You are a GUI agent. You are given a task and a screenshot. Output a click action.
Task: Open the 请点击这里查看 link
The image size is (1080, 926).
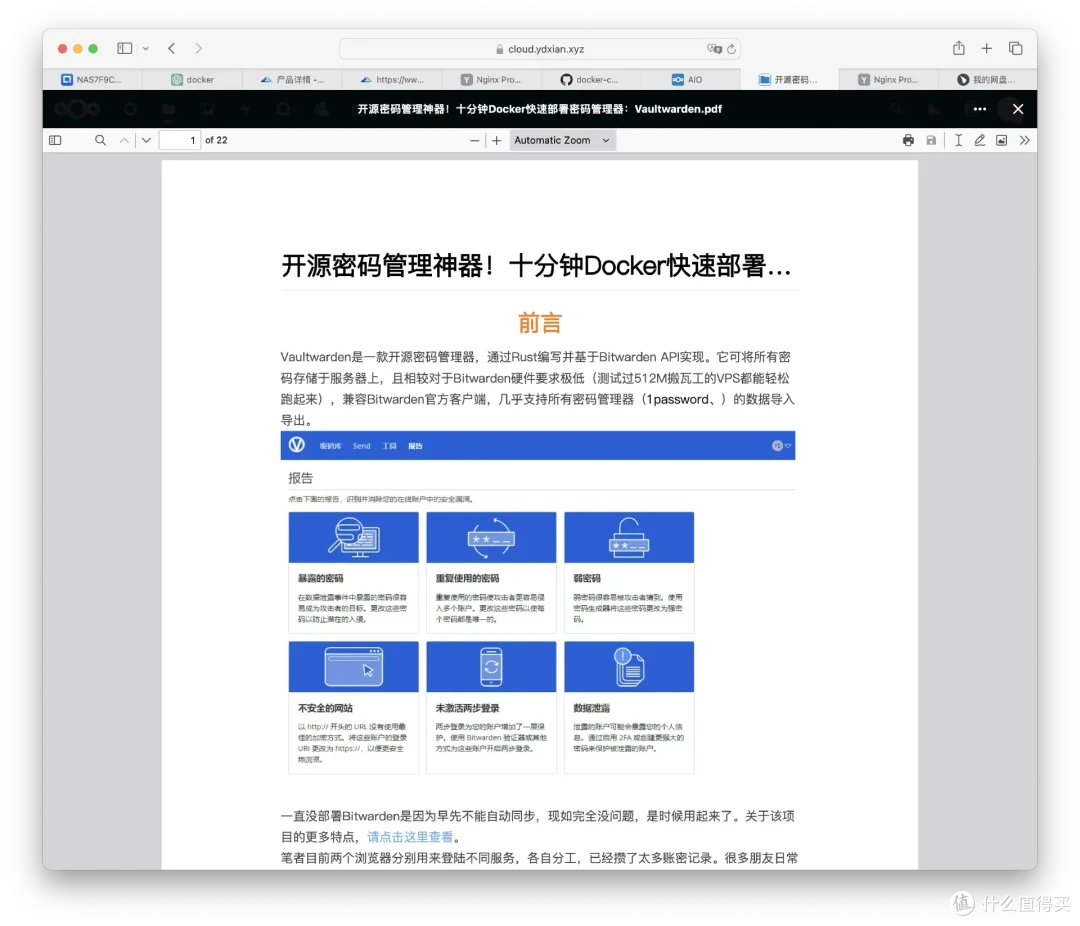(410, 837)
